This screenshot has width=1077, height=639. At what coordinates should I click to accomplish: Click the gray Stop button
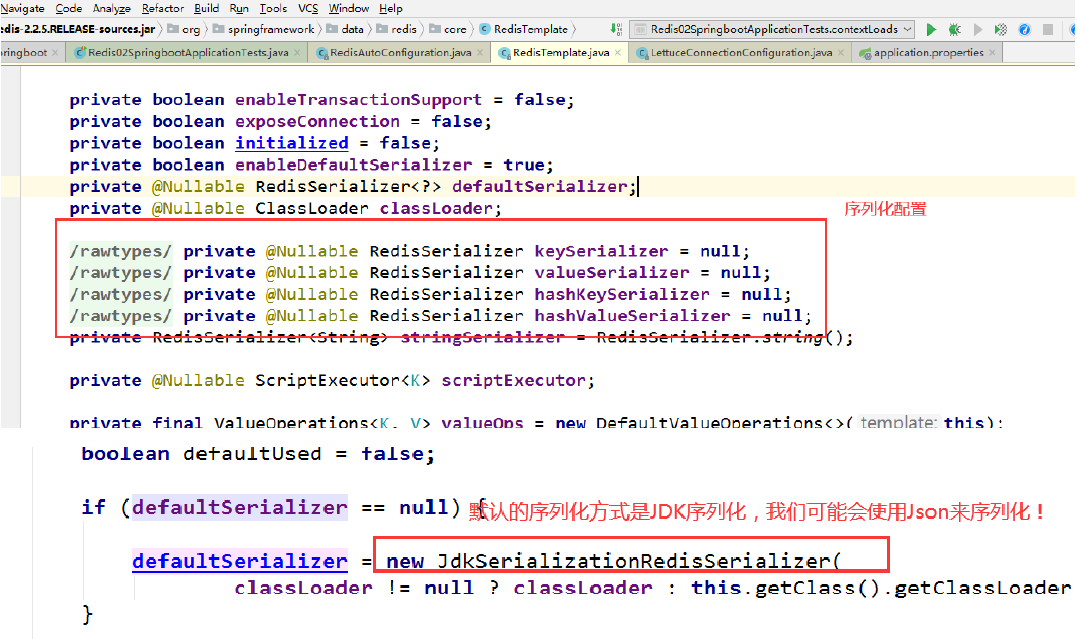1047,30
